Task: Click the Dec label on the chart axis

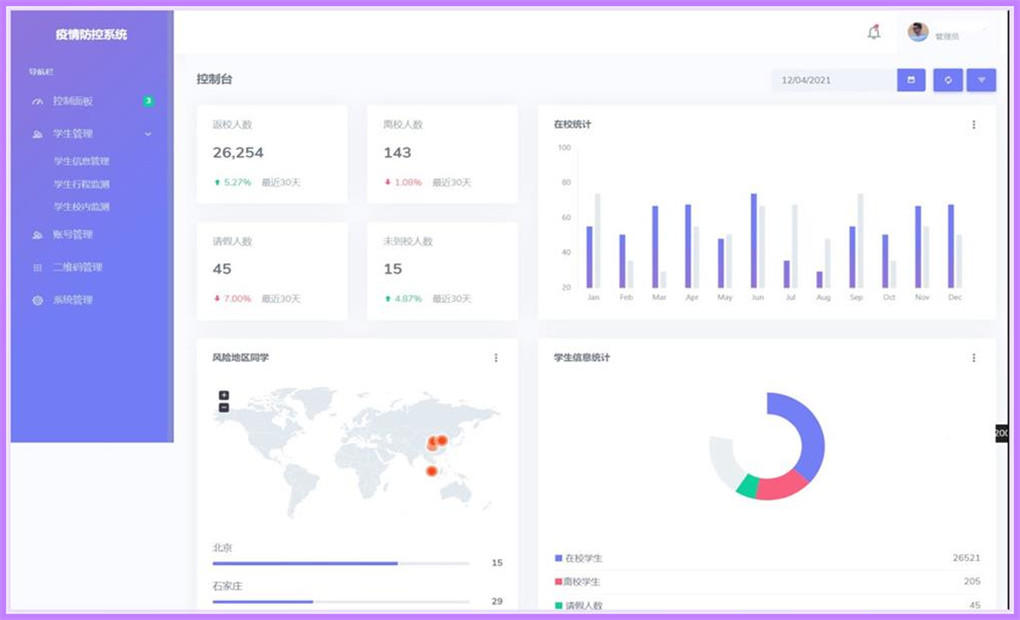Action: coord(954,297)
